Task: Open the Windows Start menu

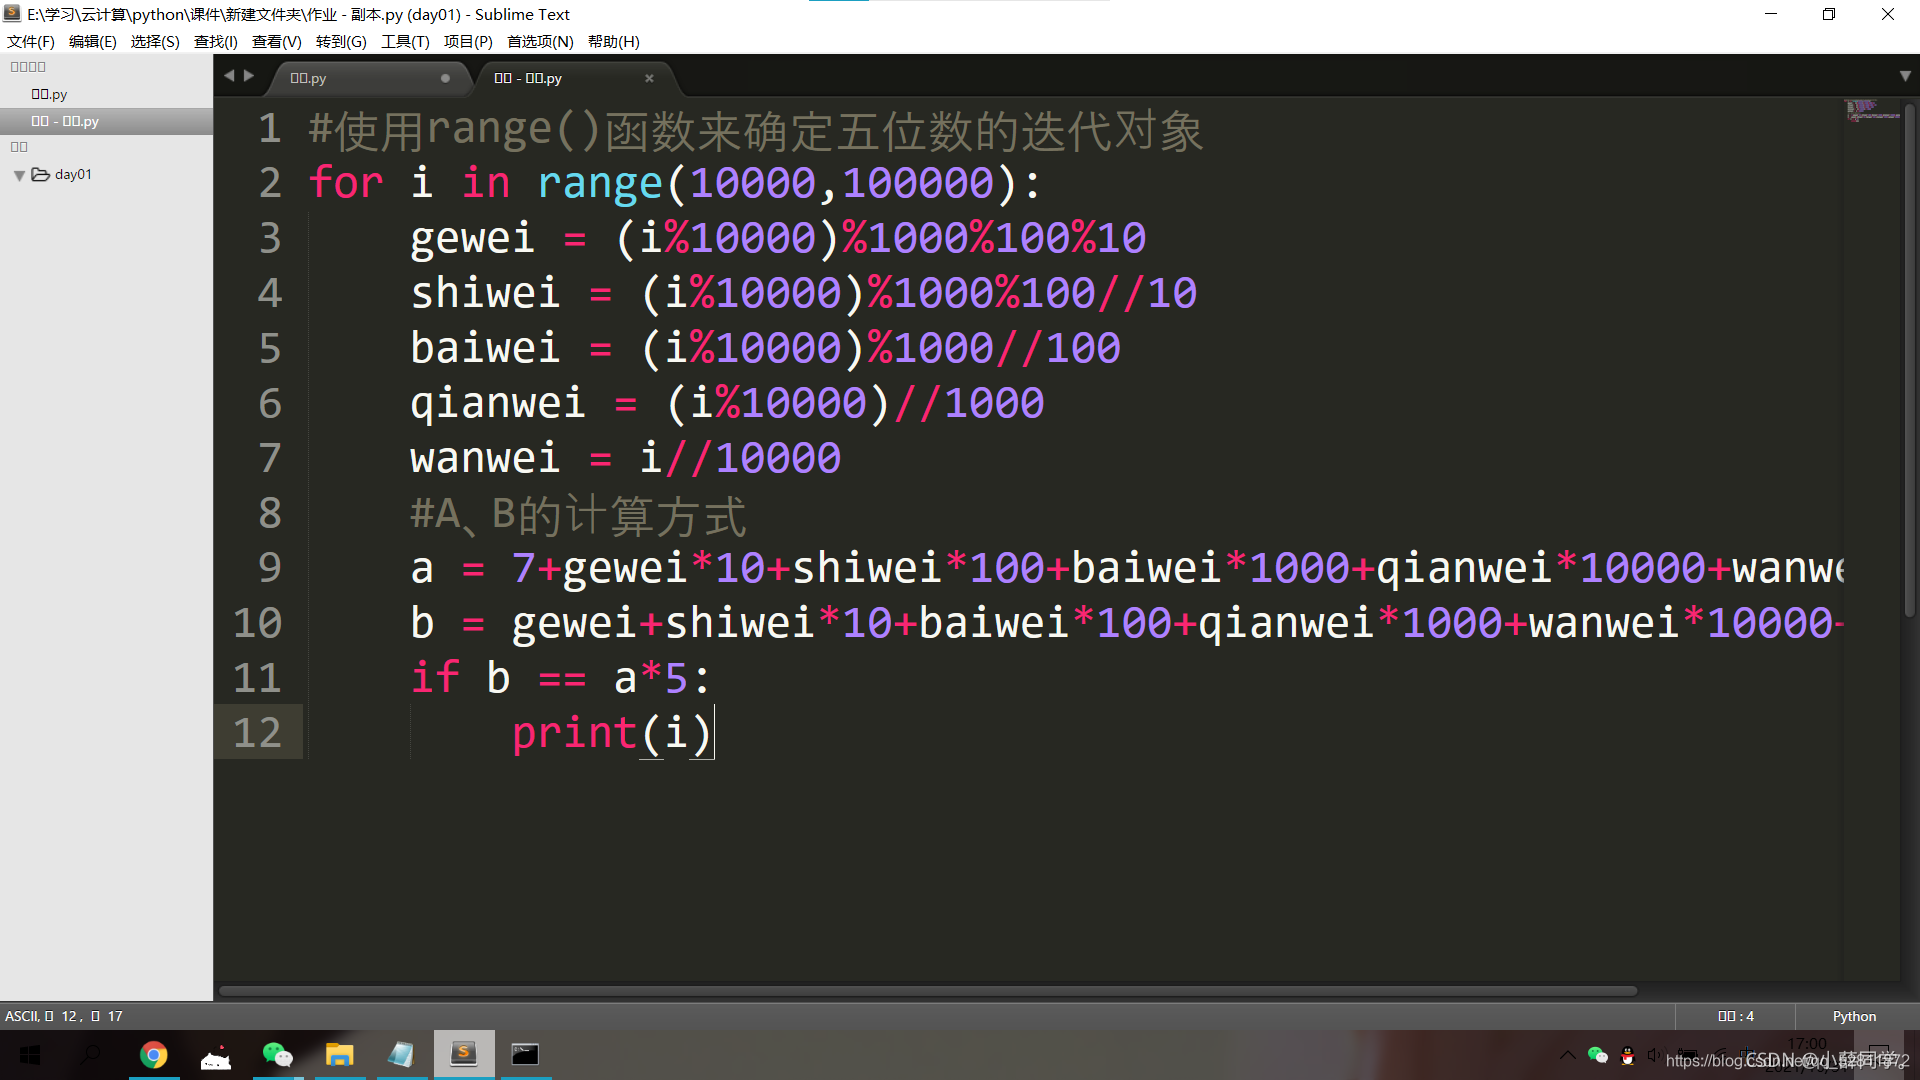Action: tap(30, 1055)
